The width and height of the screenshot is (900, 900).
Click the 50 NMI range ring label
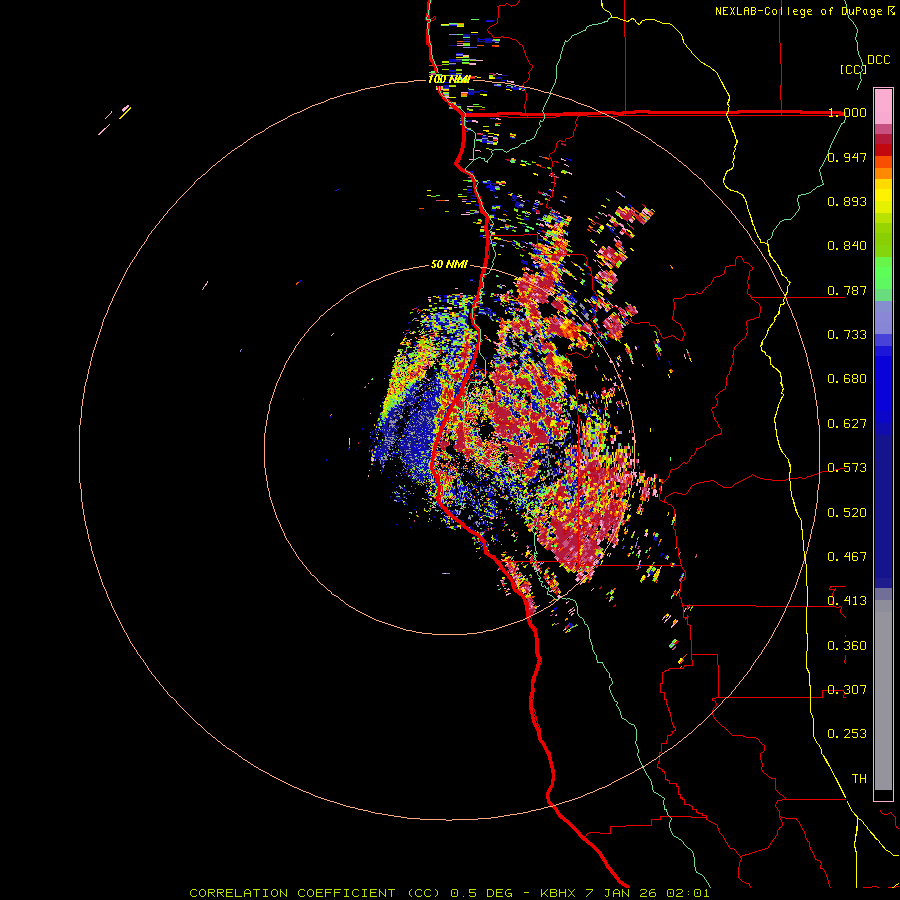(x=449, y=264)
